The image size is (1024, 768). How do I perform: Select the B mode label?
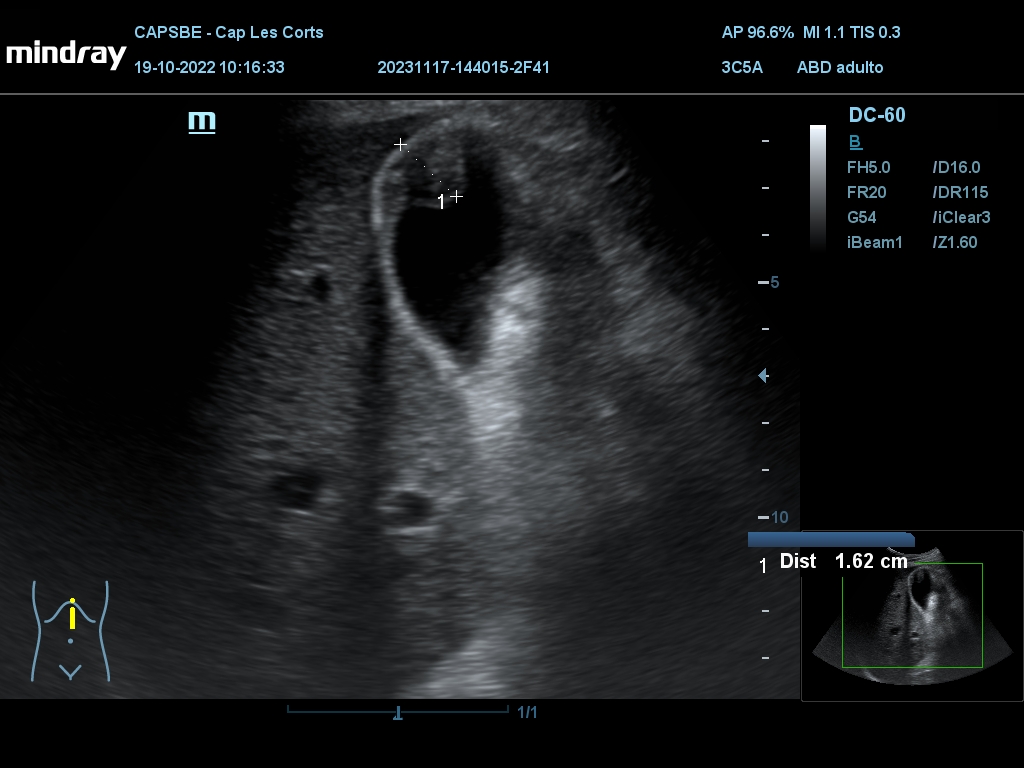click(855, 142)
